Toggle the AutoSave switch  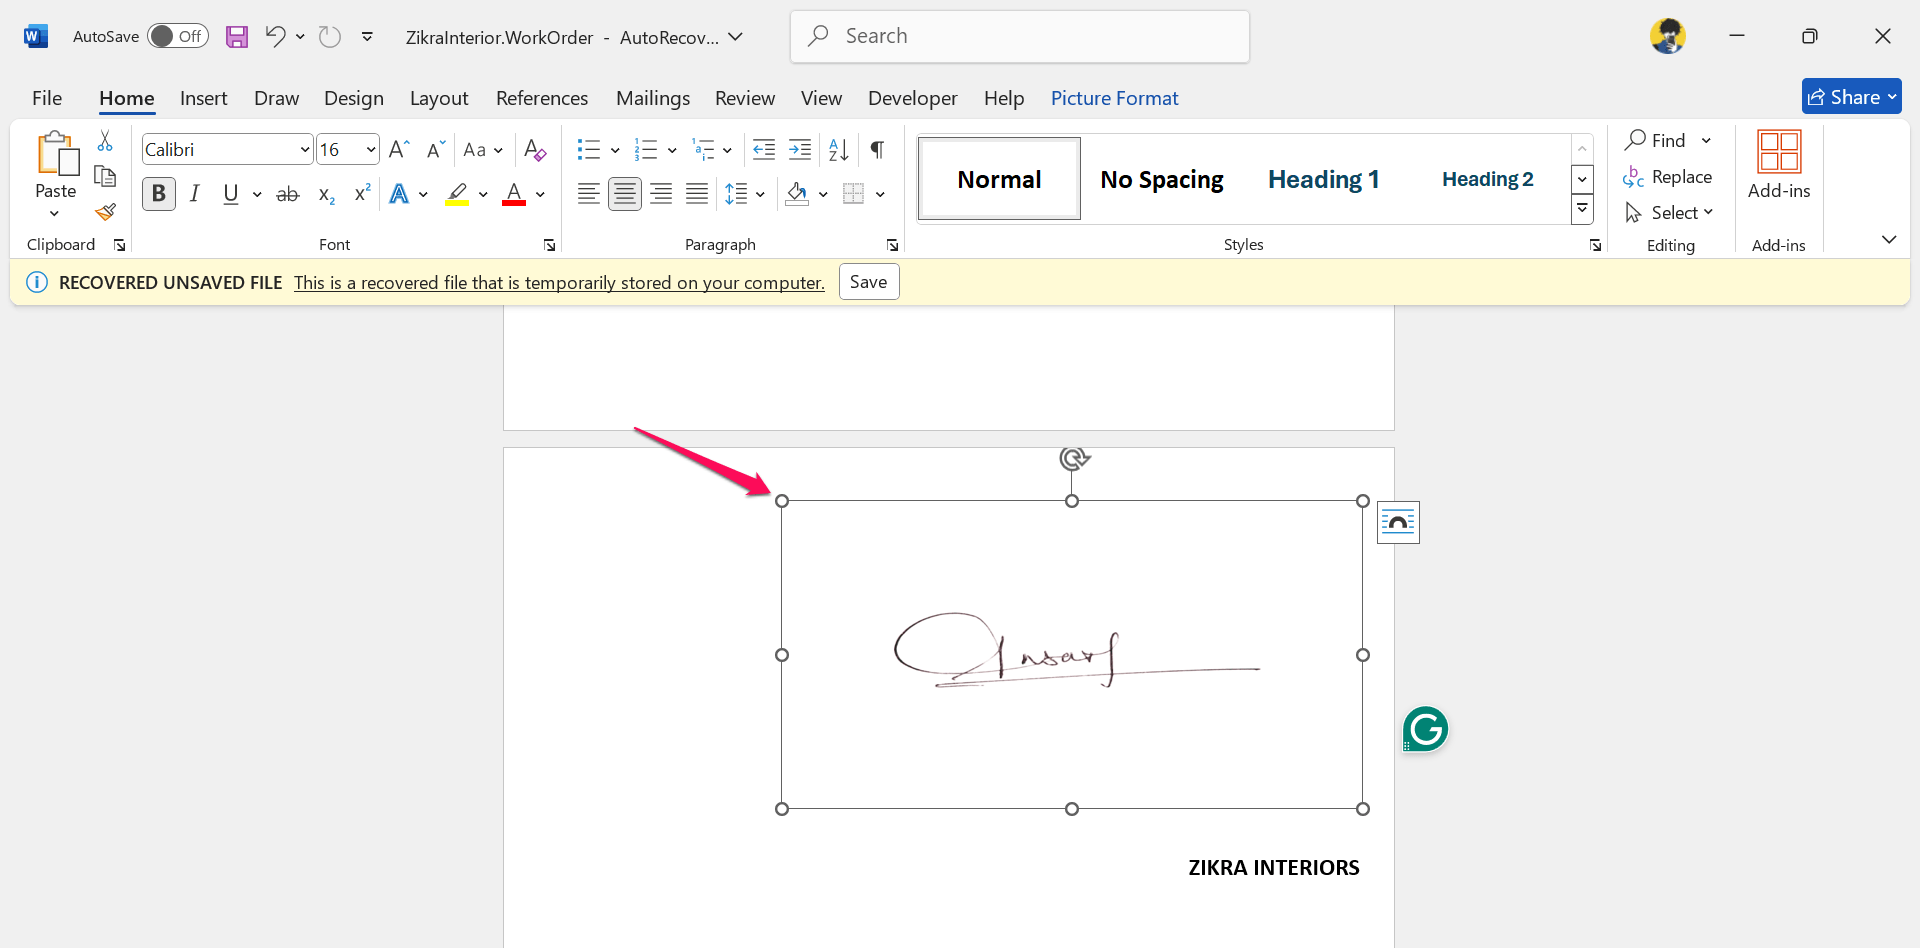pos(178,37)
